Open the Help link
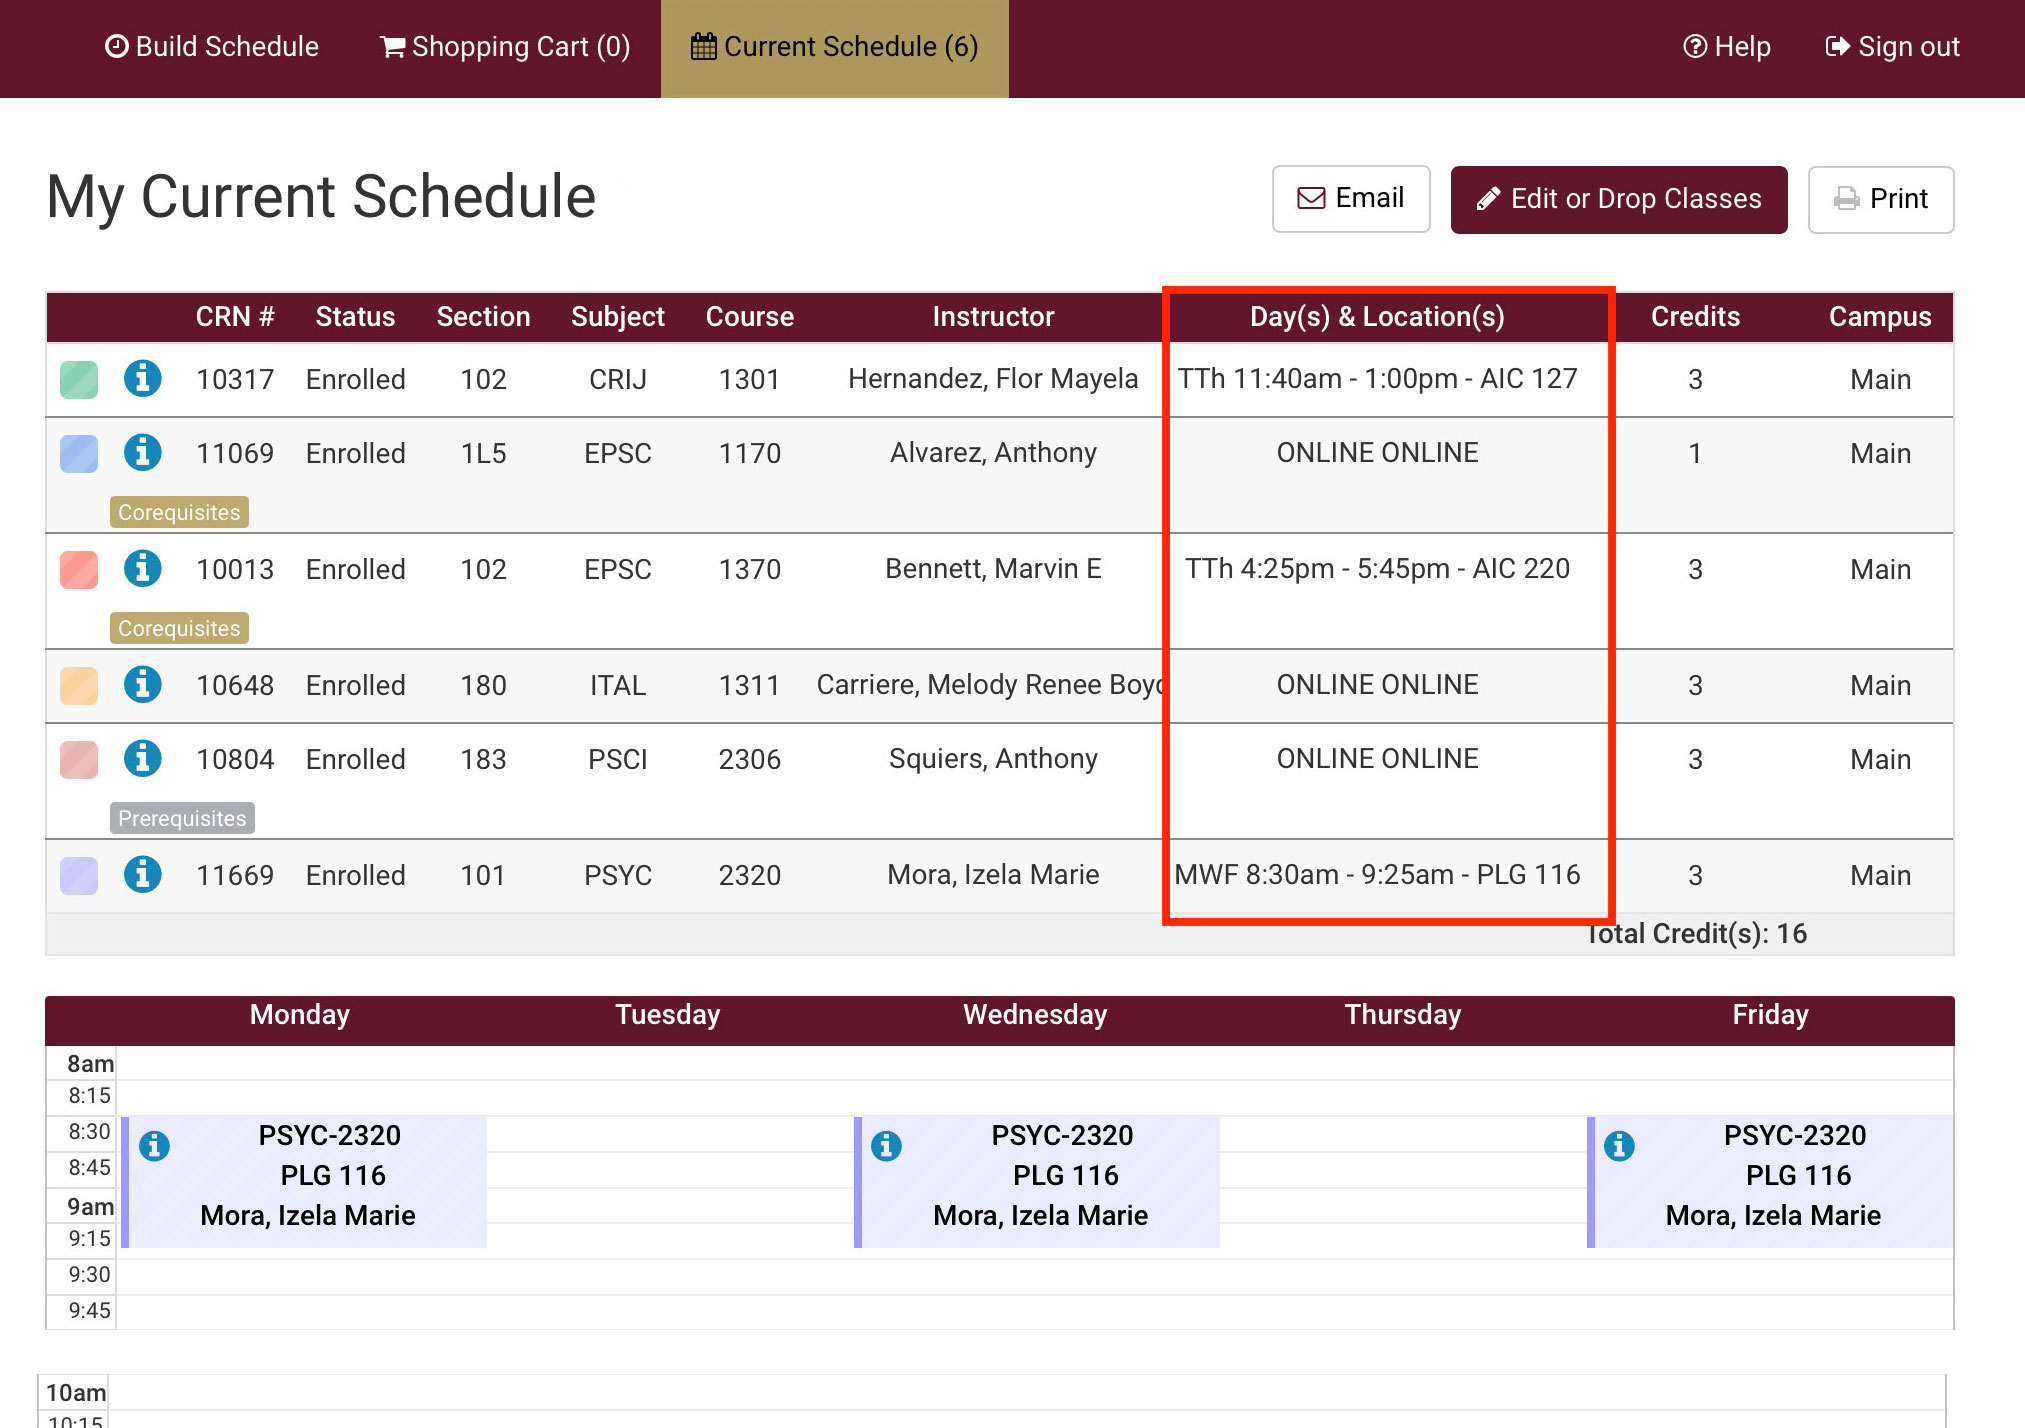 point(1727,47)
